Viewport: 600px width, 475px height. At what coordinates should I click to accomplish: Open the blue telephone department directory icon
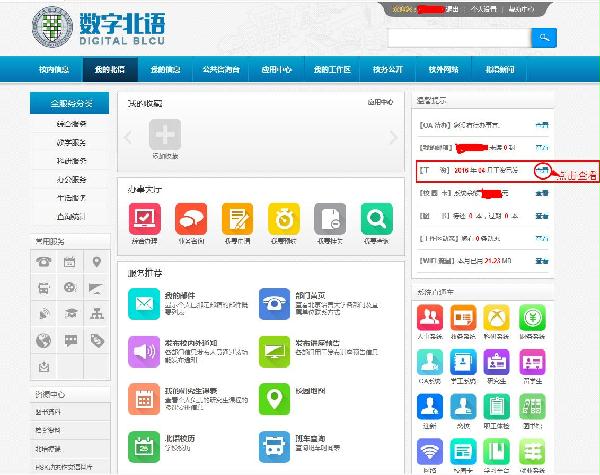(x=274, y=302)
